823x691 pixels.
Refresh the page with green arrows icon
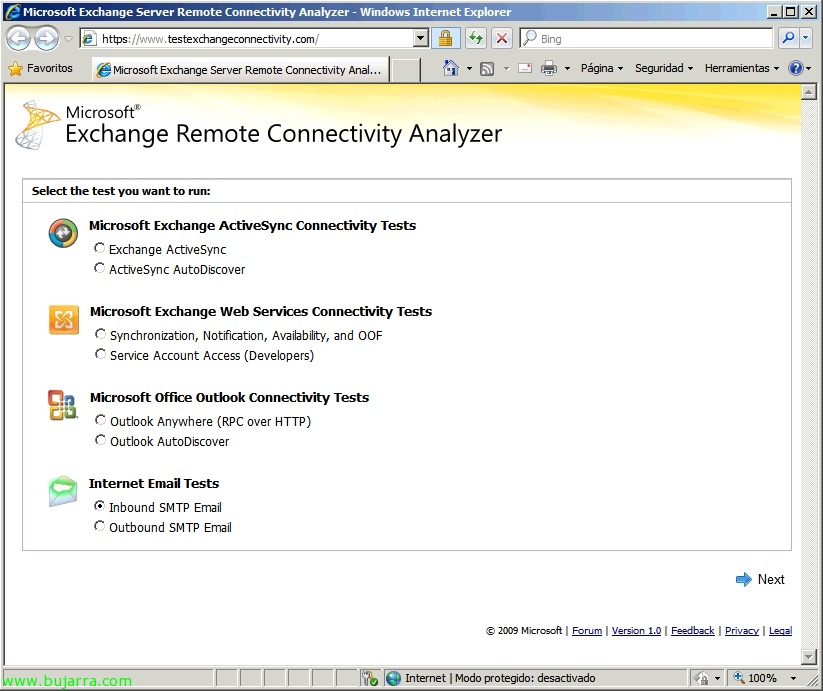tap(476, 39)
